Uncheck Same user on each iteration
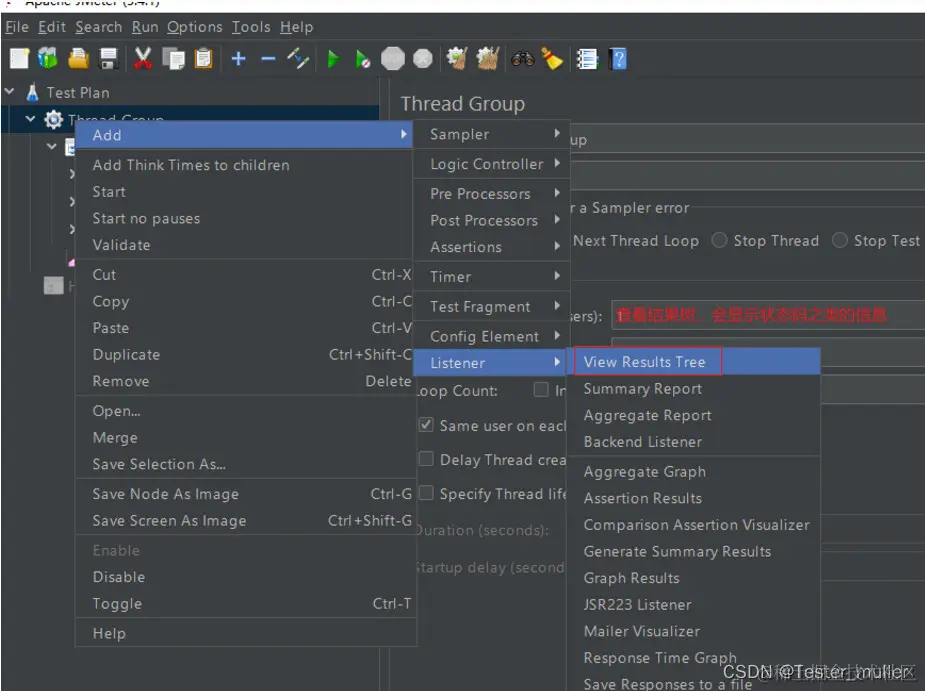This screenshot has width=925, height=691. 426,425
